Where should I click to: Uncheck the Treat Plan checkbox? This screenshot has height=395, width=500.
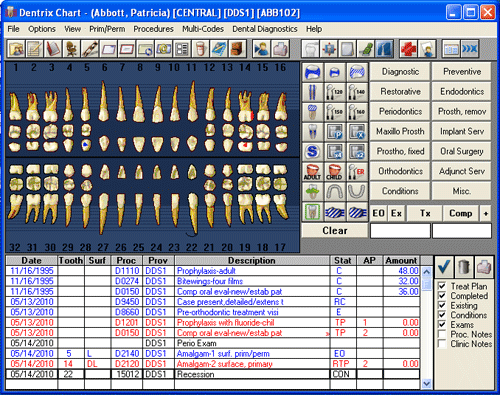pos(442,286)
